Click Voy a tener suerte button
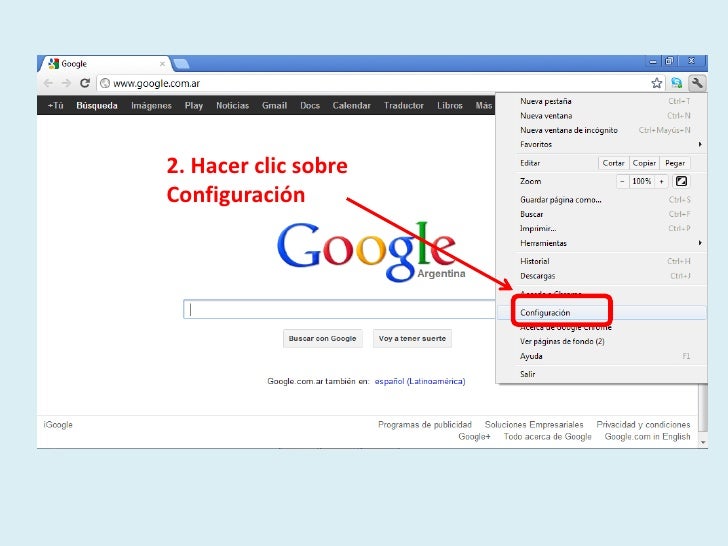 pos(412,338)
